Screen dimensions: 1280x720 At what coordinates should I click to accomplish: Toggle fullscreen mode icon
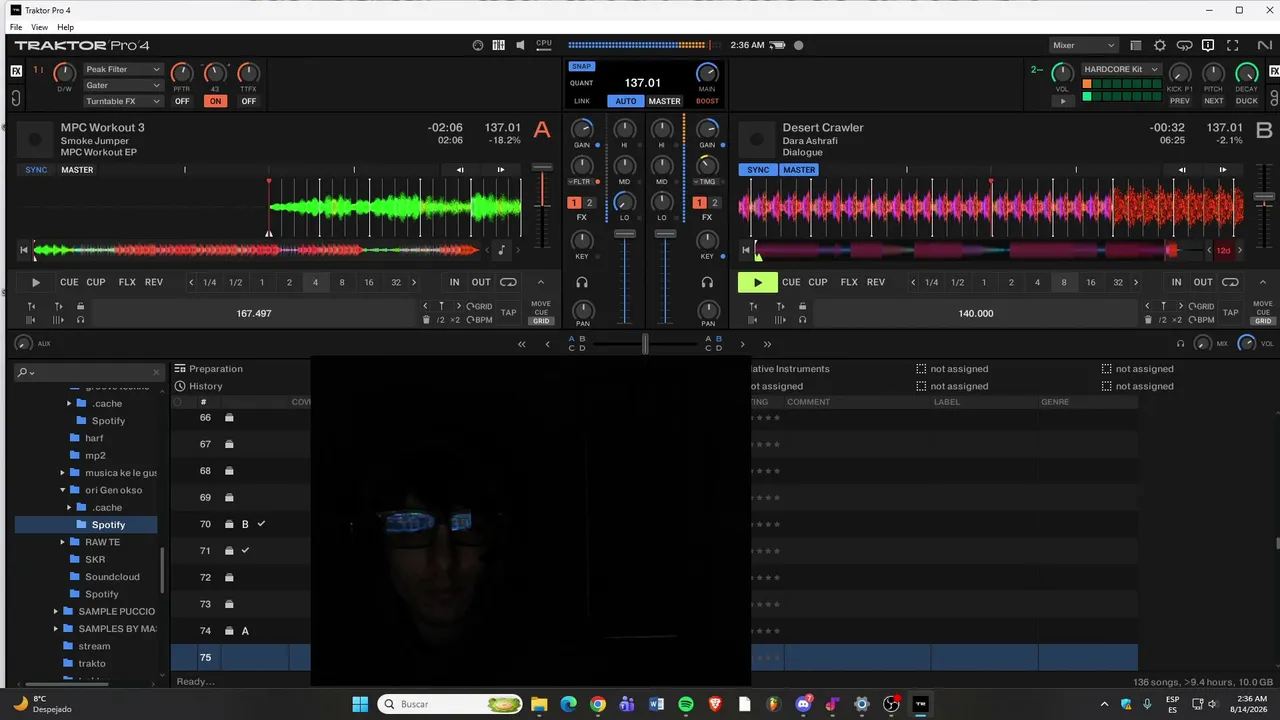[1234, 45]
